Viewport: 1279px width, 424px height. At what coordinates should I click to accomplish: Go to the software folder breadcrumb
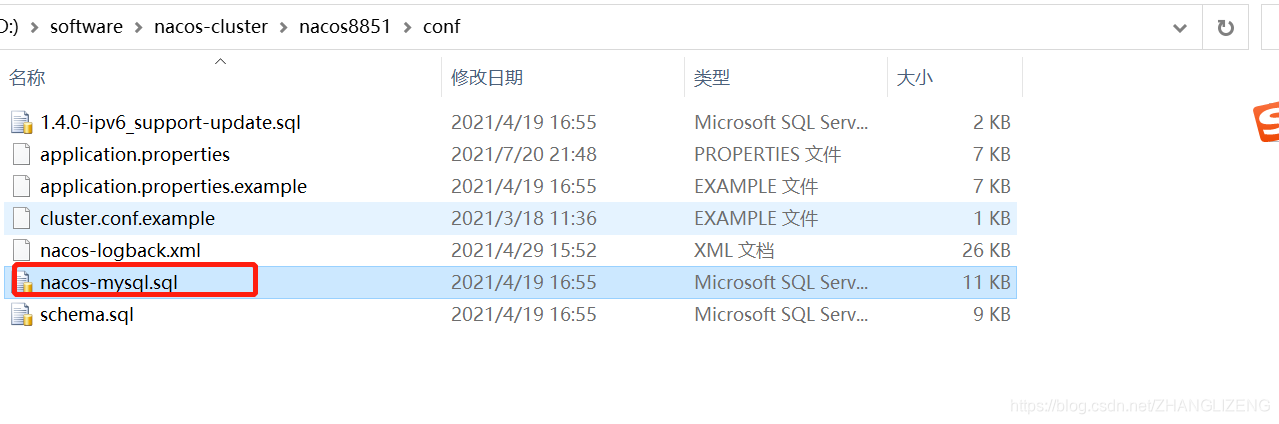86,27
